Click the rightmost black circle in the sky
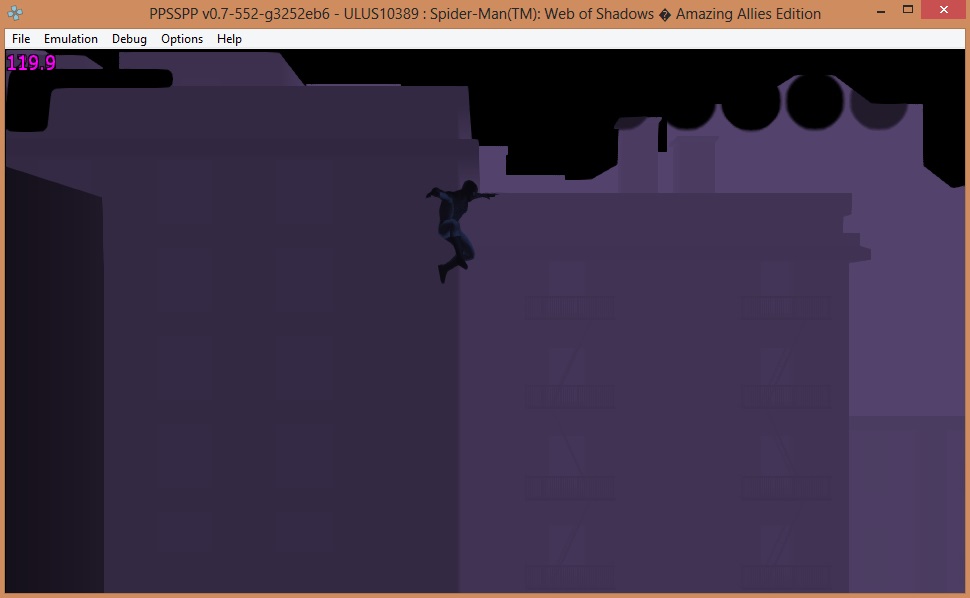970x598 pixels. (878, 103)
